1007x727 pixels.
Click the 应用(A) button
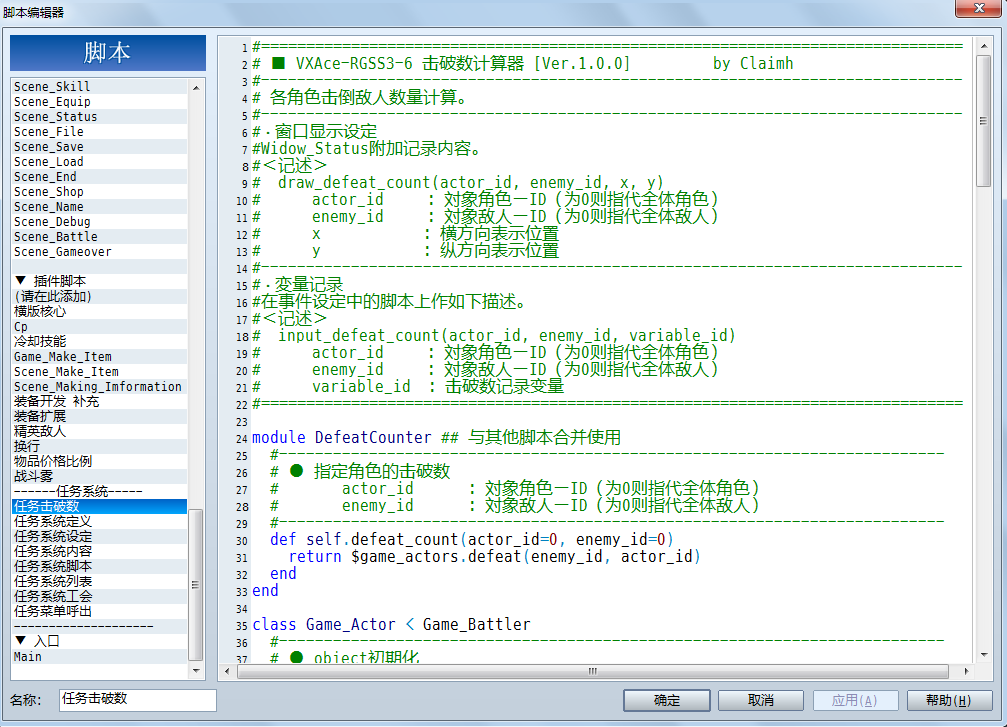pyautogui.click(x=855, y=700)
